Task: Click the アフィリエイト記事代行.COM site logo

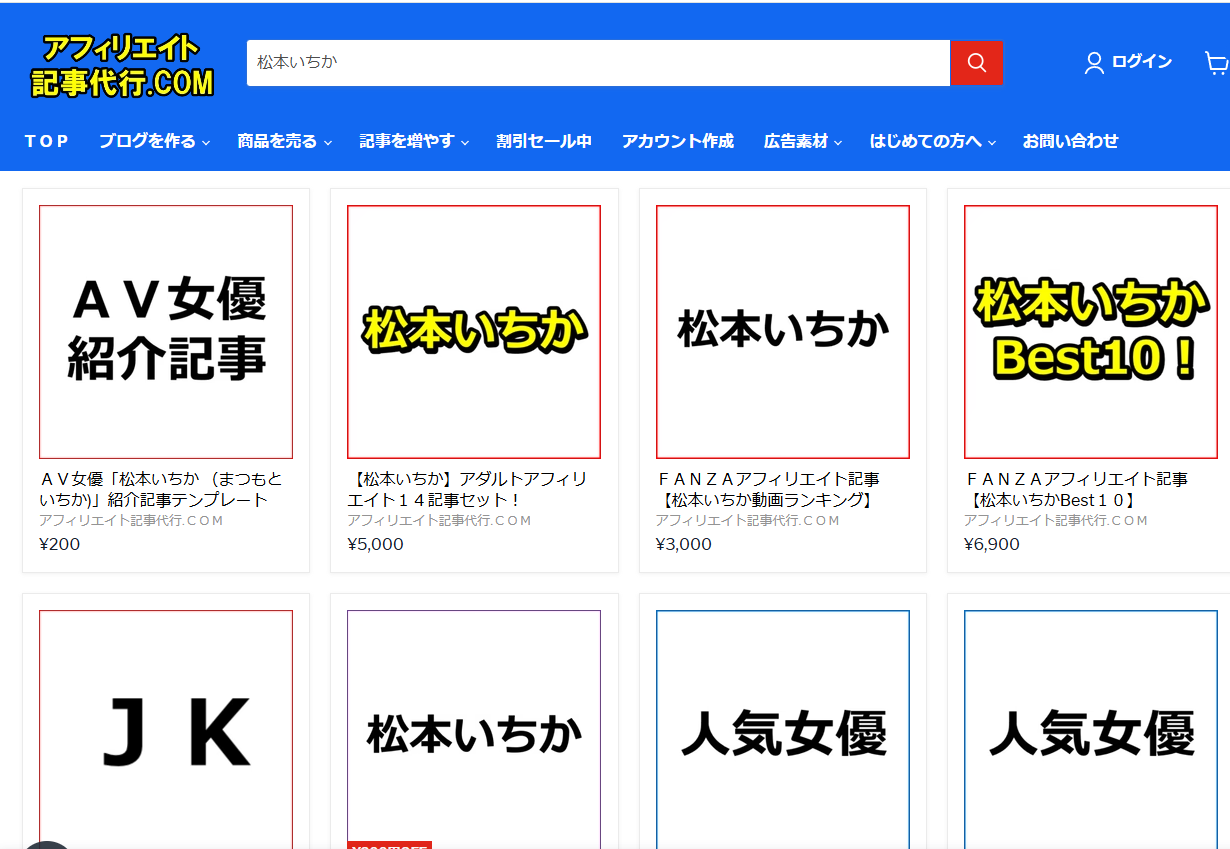Action: (122, 66)
